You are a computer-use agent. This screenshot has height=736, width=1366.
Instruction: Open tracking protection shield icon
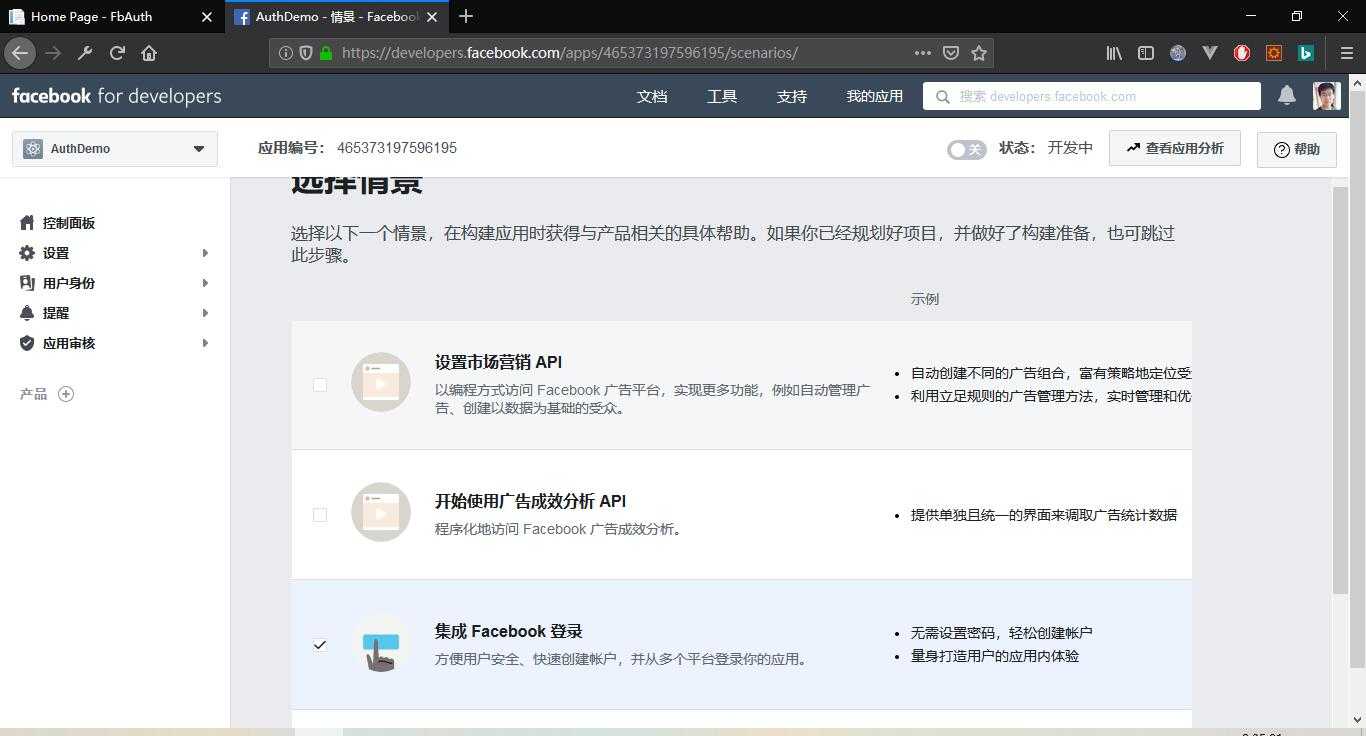pyautogui.click(x=306, y=53)
